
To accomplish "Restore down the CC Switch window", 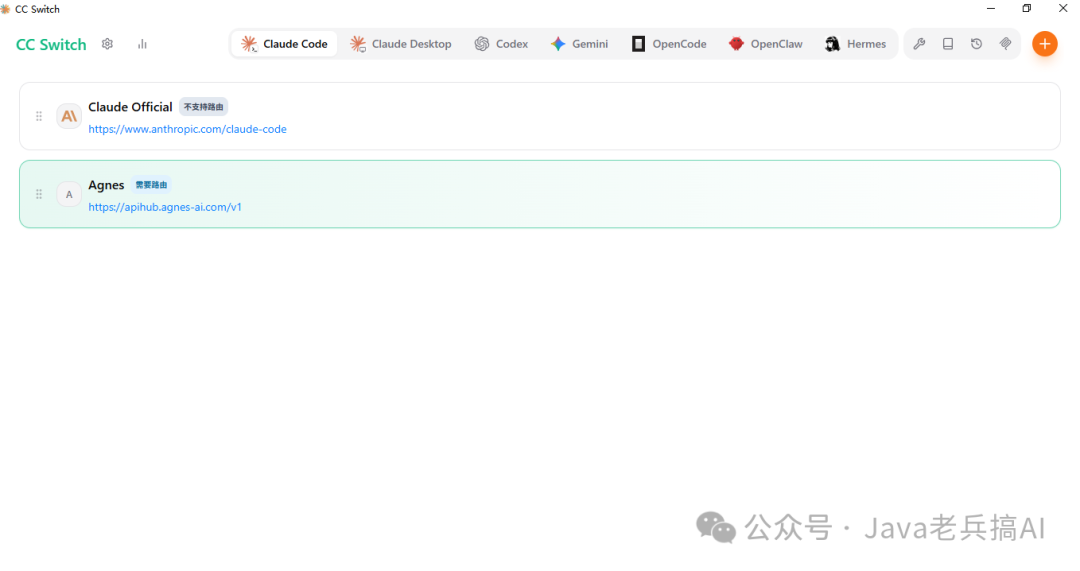I will click(1026, 9).
